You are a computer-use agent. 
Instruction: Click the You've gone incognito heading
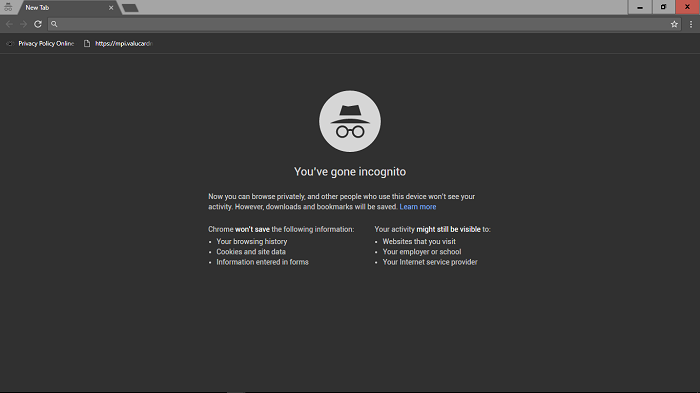(x=350, y=172)
